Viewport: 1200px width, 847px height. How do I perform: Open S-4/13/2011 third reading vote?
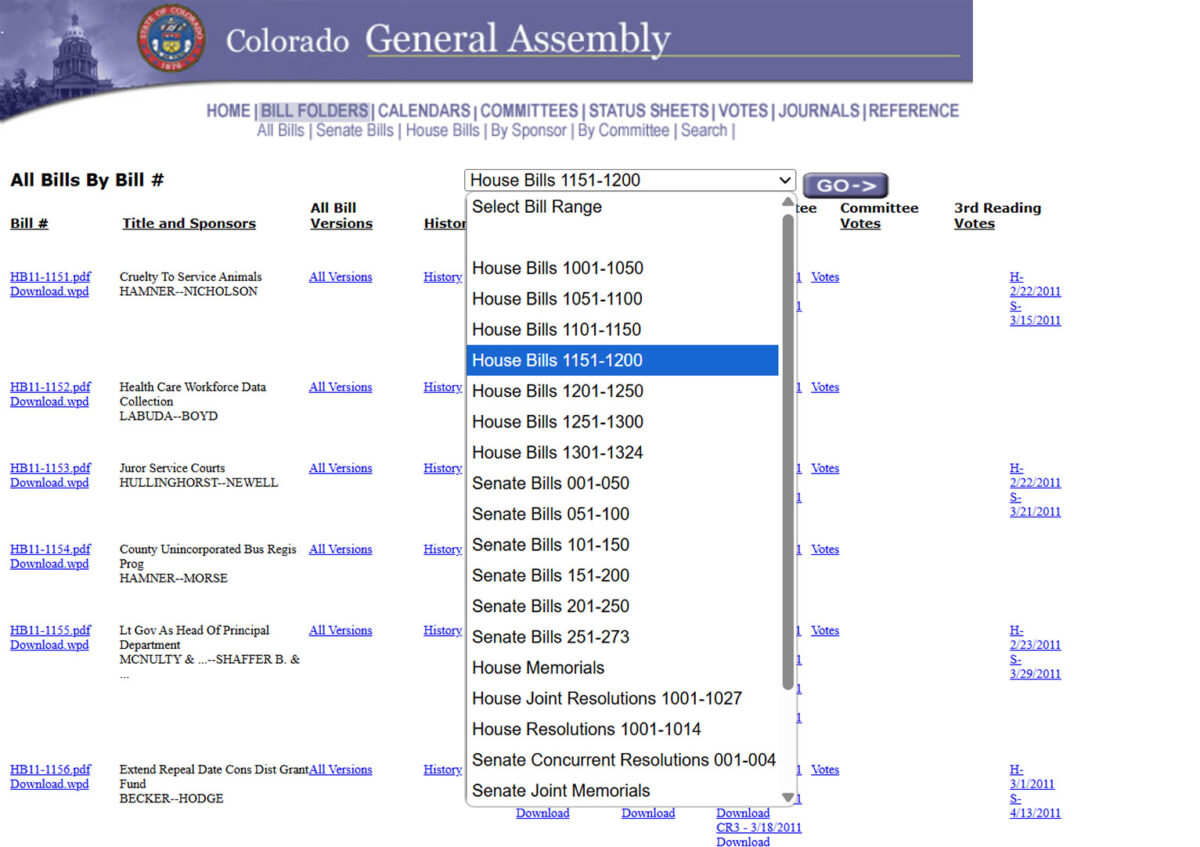pos(1035,806)
